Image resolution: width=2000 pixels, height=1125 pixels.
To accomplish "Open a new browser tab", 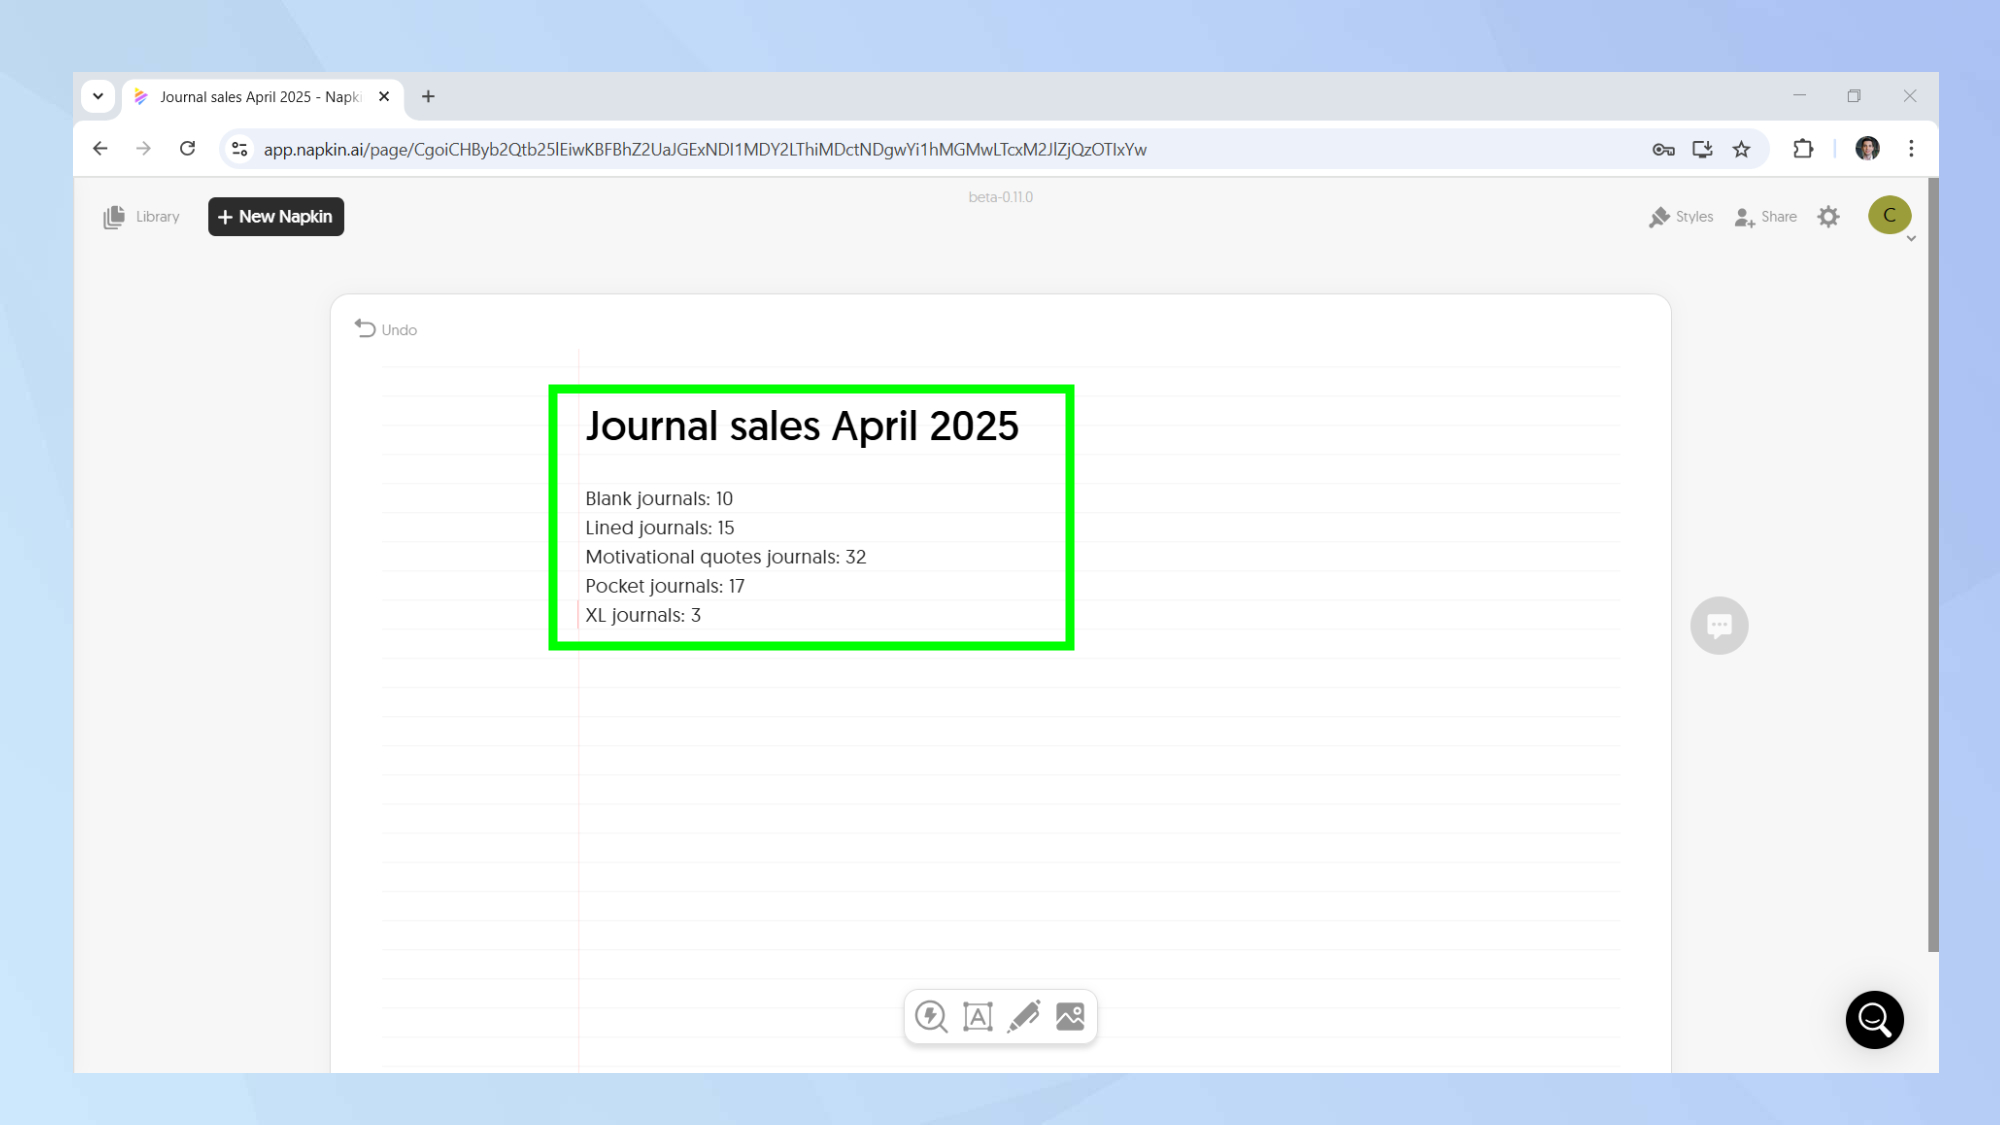I will tap(428, 96).
